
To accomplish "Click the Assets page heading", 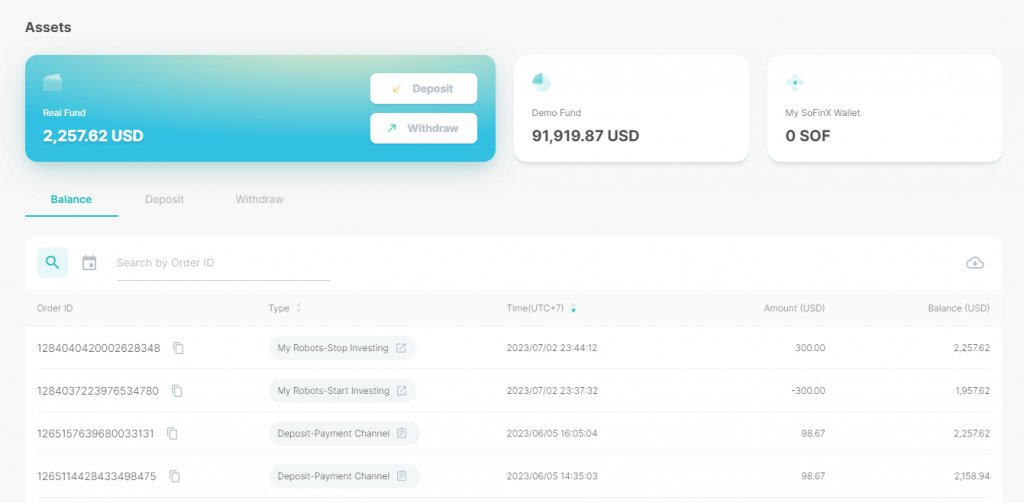I will click(x=48, y=27).
